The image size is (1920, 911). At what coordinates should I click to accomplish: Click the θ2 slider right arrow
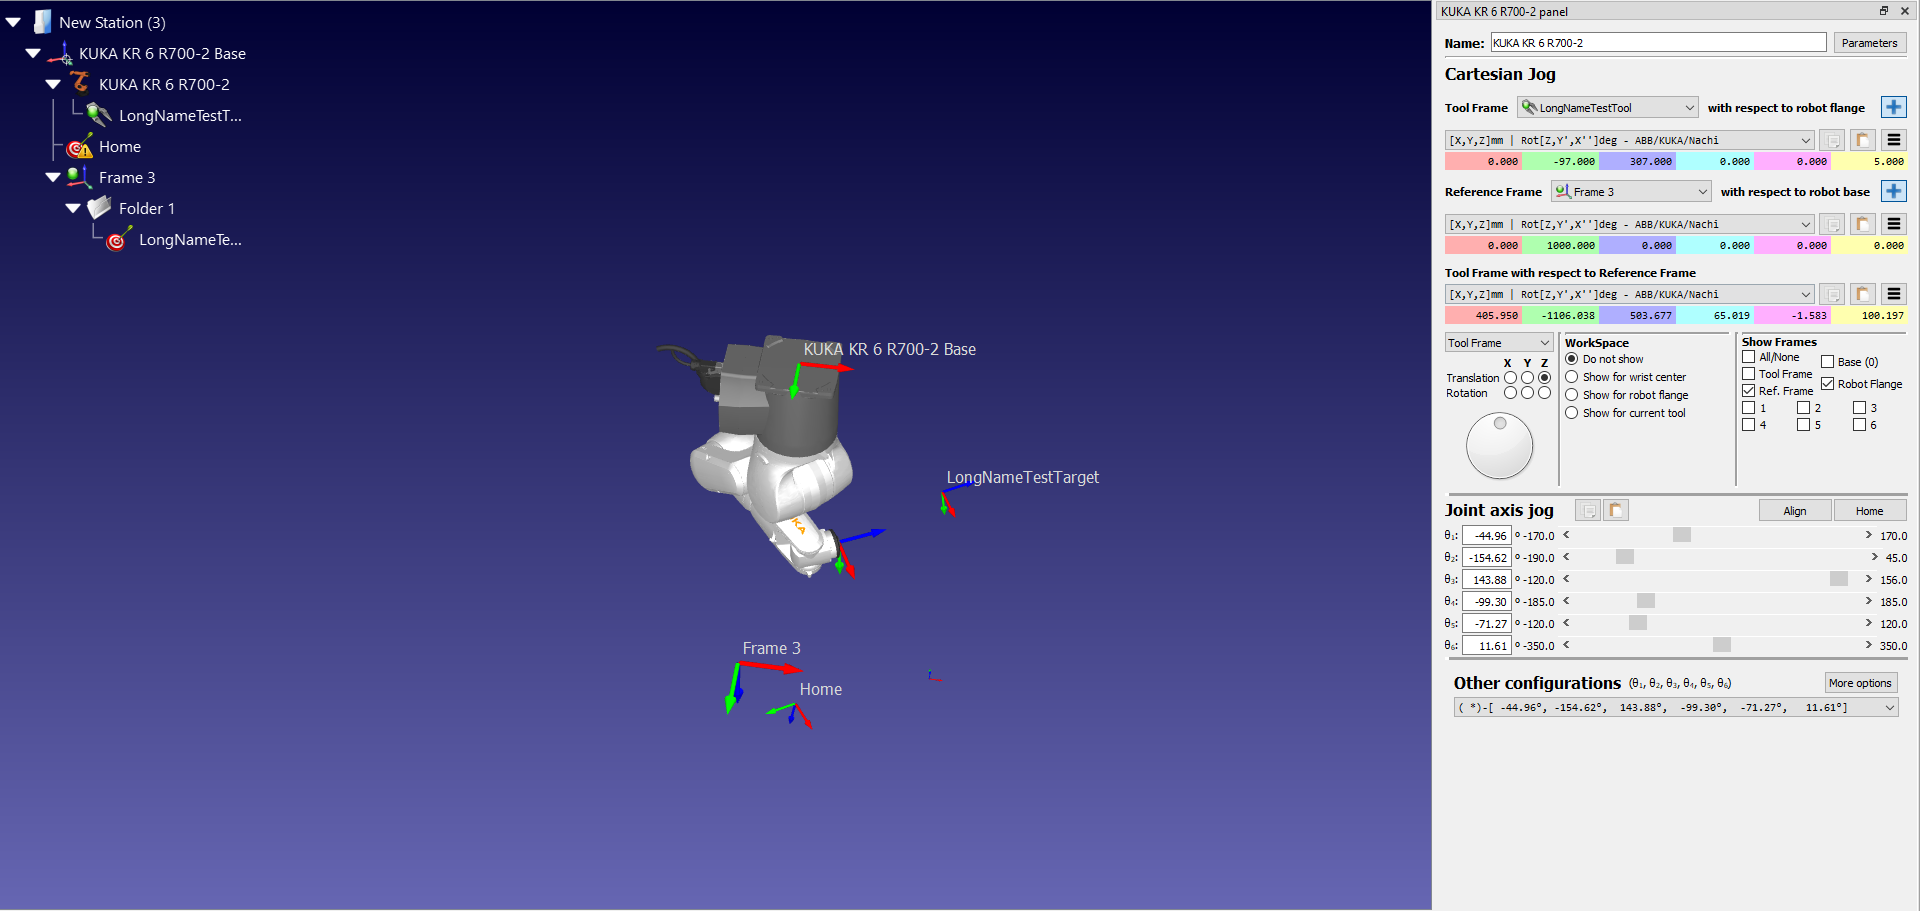[1874, 557]
